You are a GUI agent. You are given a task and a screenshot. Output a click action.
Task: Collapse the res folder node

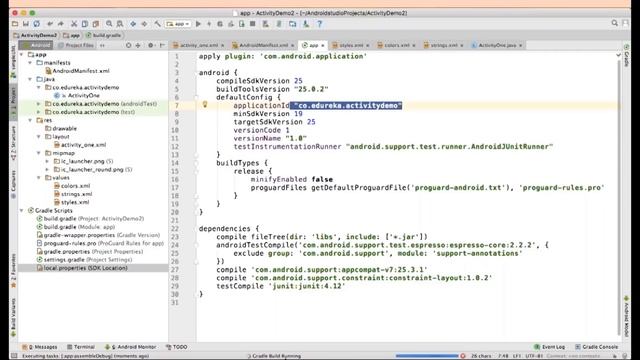[30, 120]
